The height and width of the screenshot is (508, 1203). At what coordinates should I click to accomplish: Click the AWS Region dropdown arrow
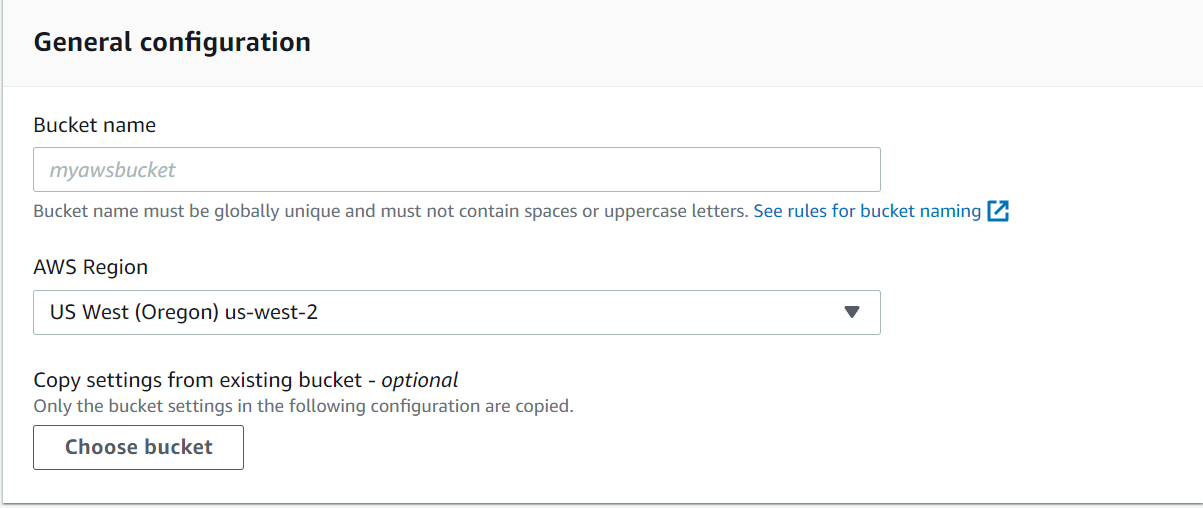tap(852, 312)
